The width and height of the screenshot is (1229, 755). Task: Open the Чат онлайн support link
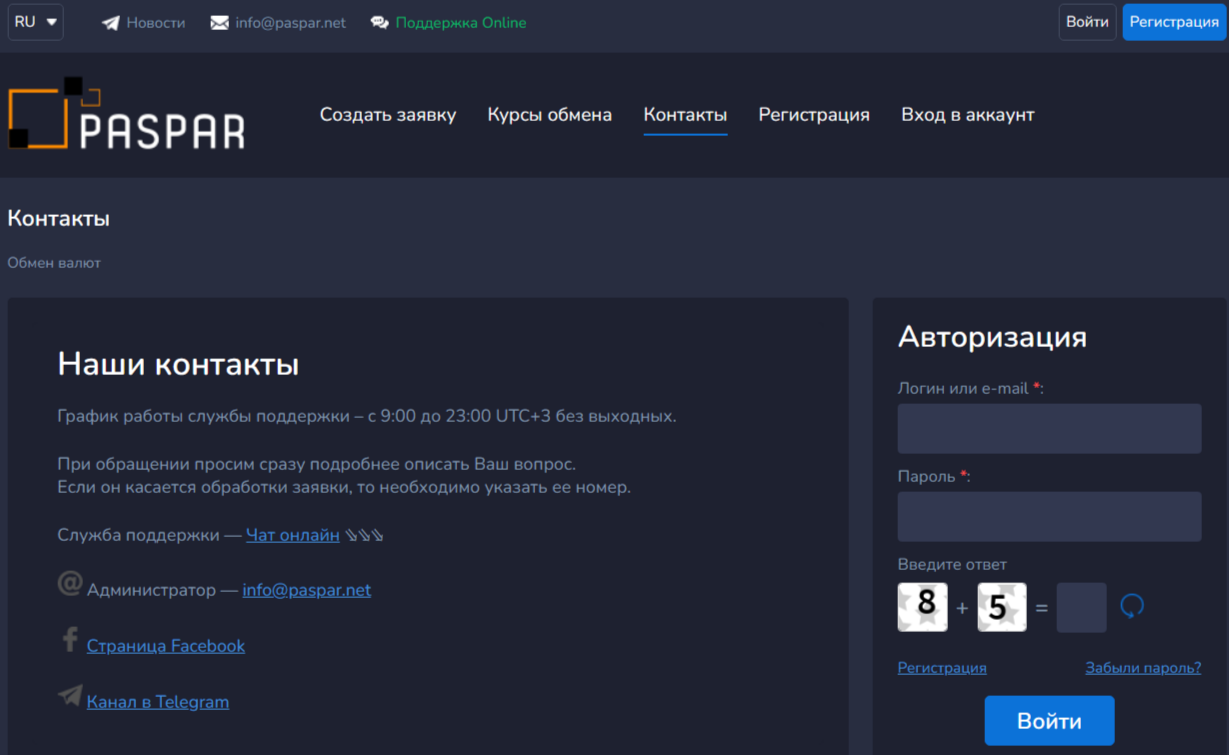click(293, 535)
